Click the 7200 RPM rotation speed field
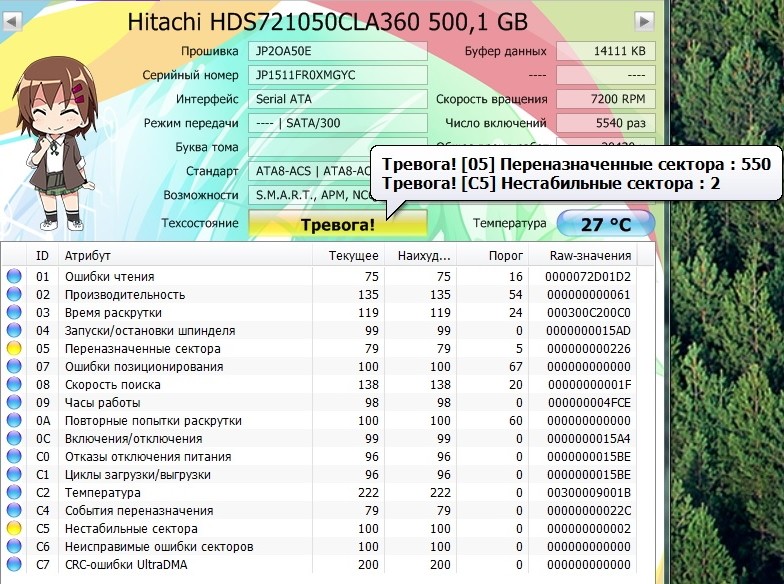The height and width of the screenshot is (584, 784). point(606,99)
